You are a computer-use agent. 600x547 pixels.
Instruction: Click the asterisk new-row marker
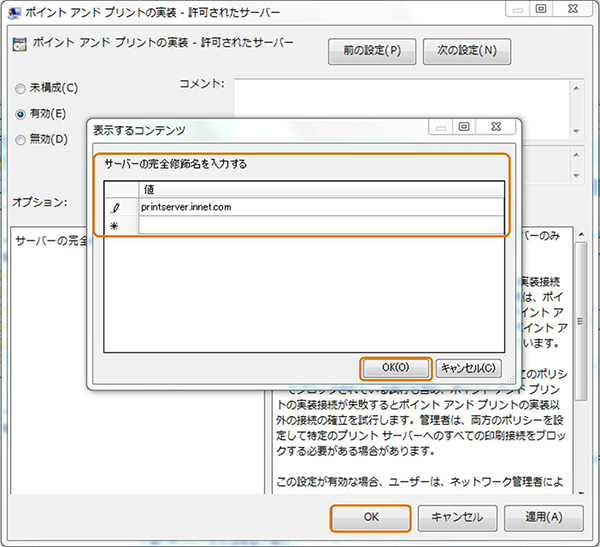(115, 226)
